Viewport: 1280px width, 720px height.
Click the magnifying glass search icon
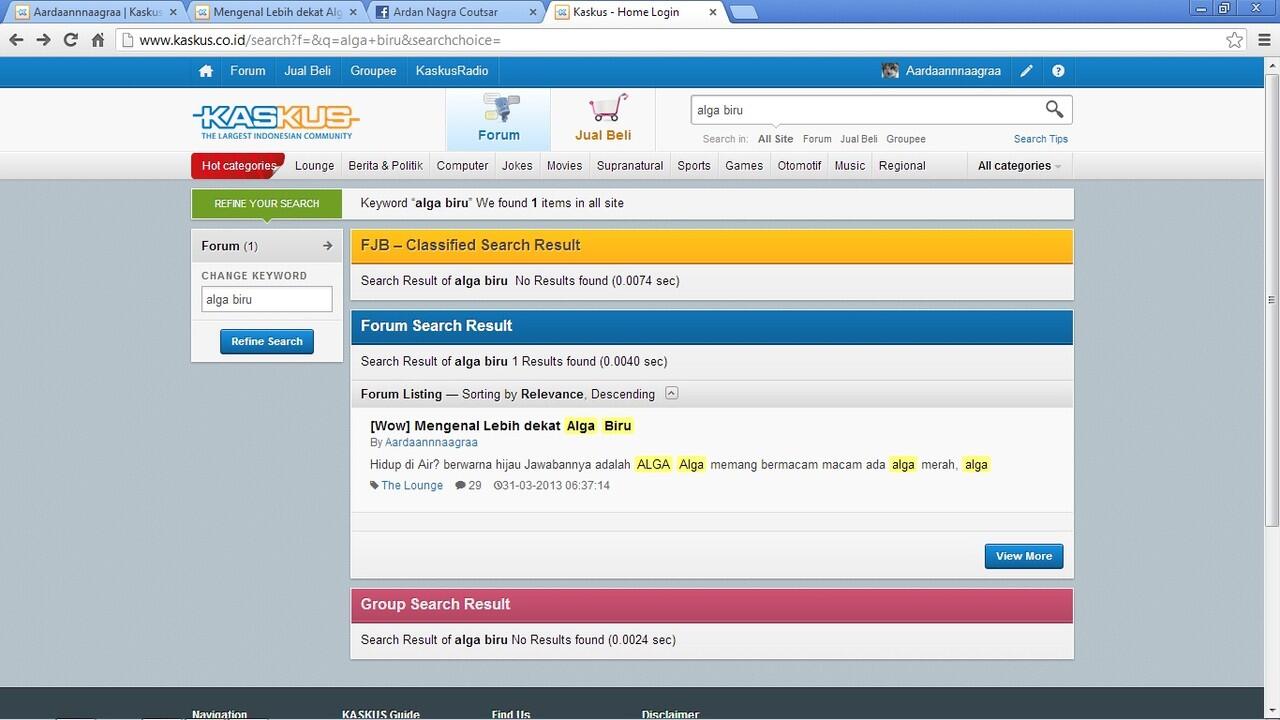pyautogui.click(x=1054, y=109)
